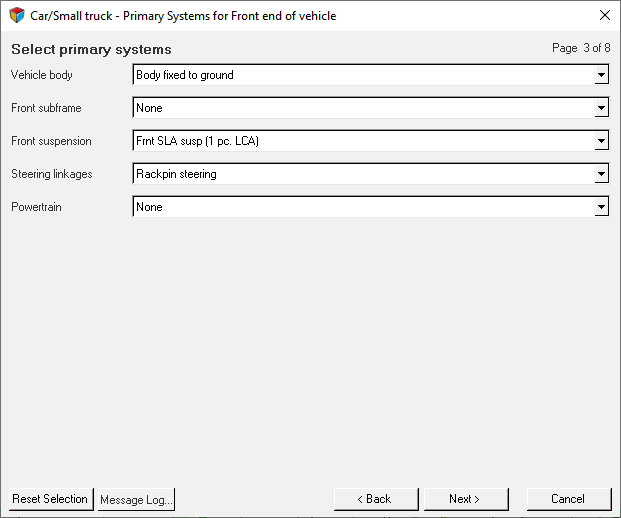Select the 'Frnt SLA susp (1 pc. LCA)' field
This screenshot has height=518, width=621.
[362, 141]
